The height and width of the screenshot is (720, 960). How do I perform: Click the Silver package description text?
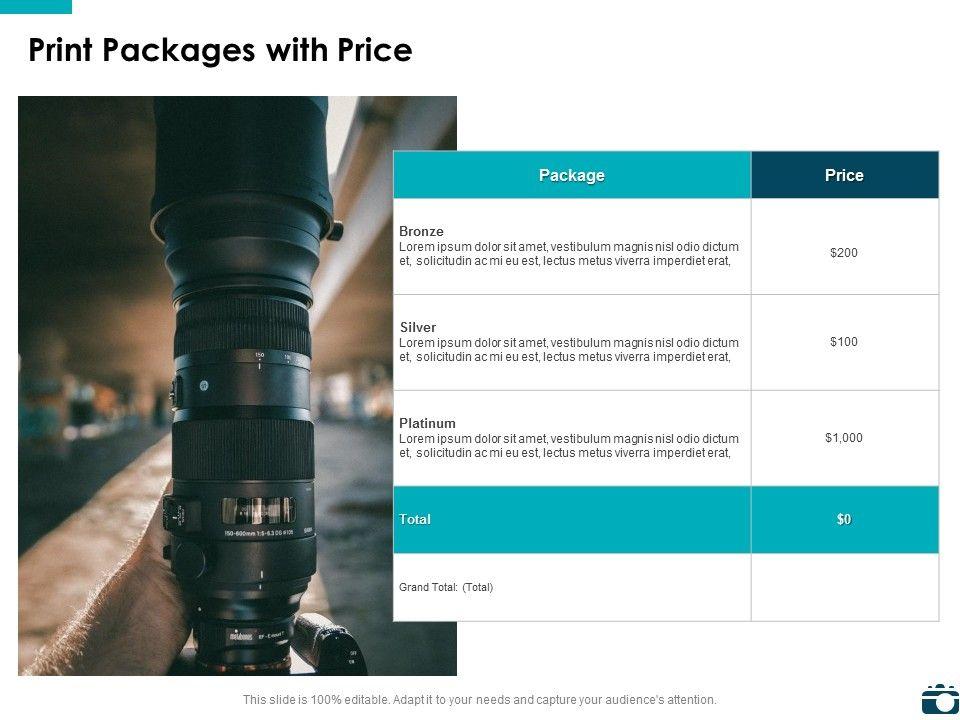point(568,350)
